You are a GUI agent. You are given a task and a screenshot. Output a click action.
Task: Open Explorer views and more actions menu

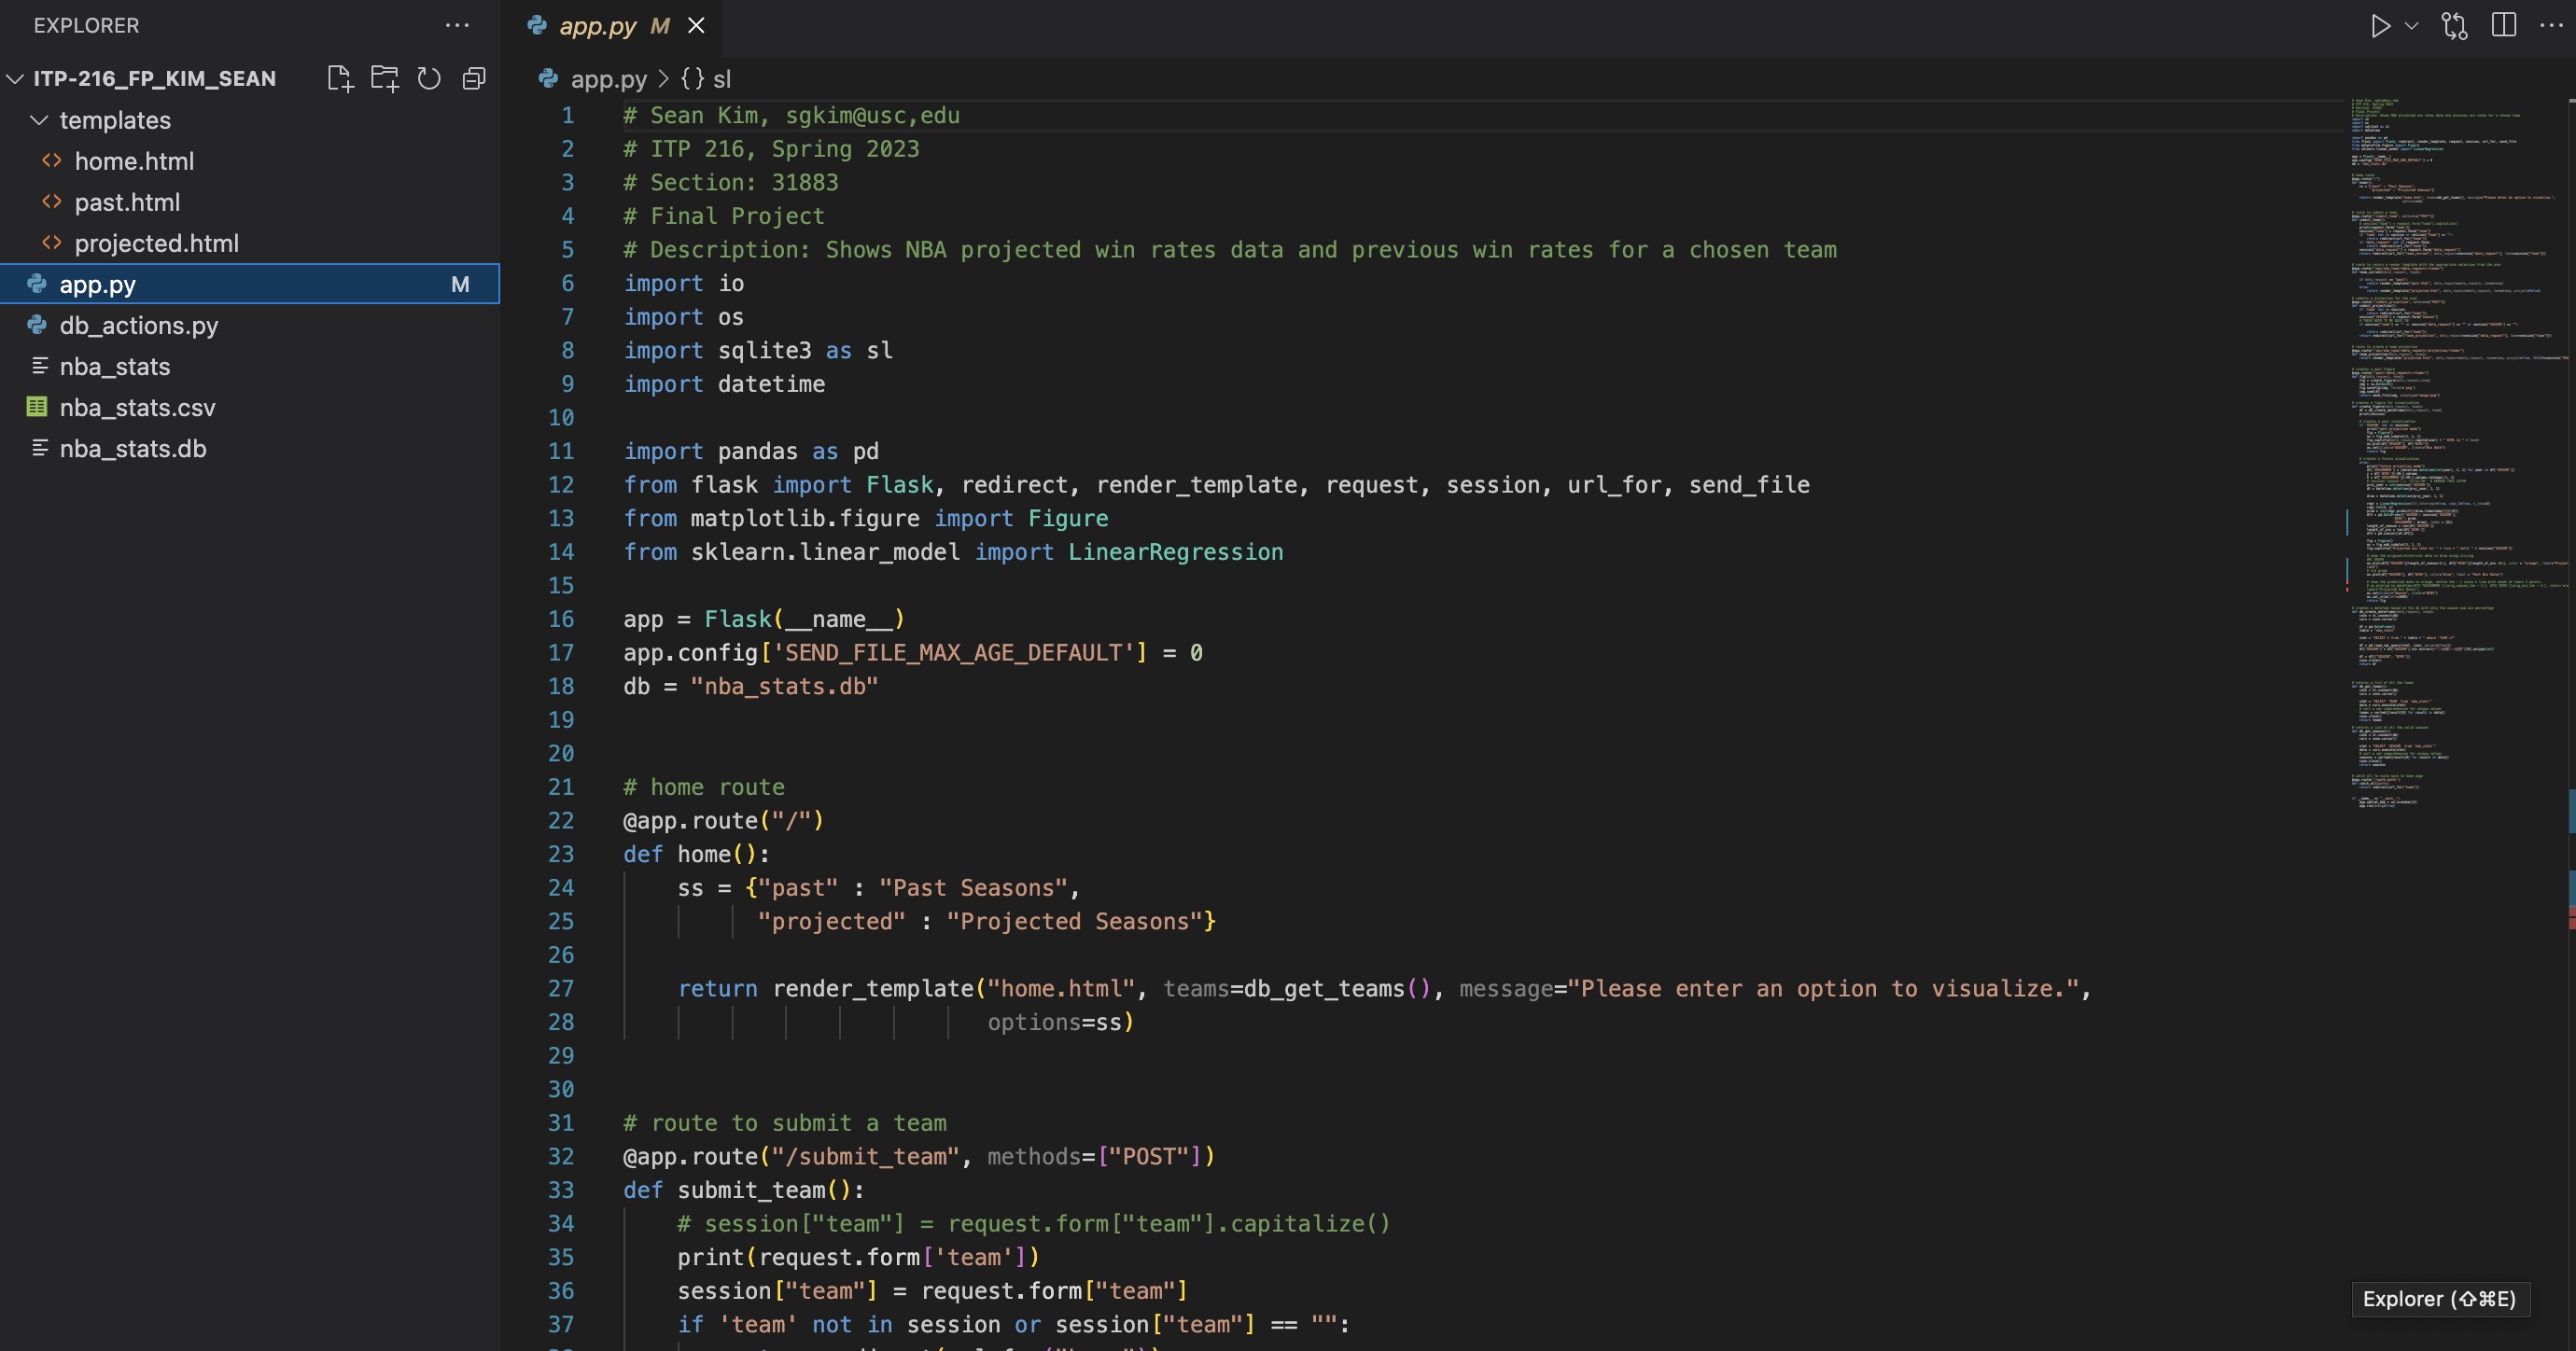click(457, 25)
